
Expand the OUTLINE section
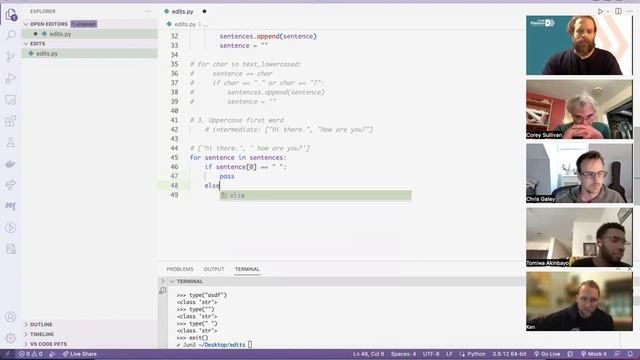90,324
